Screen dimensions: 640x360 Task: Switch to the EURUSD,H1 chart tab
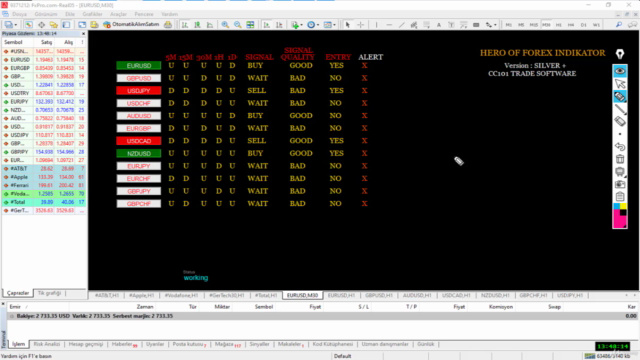click(341, 295)
